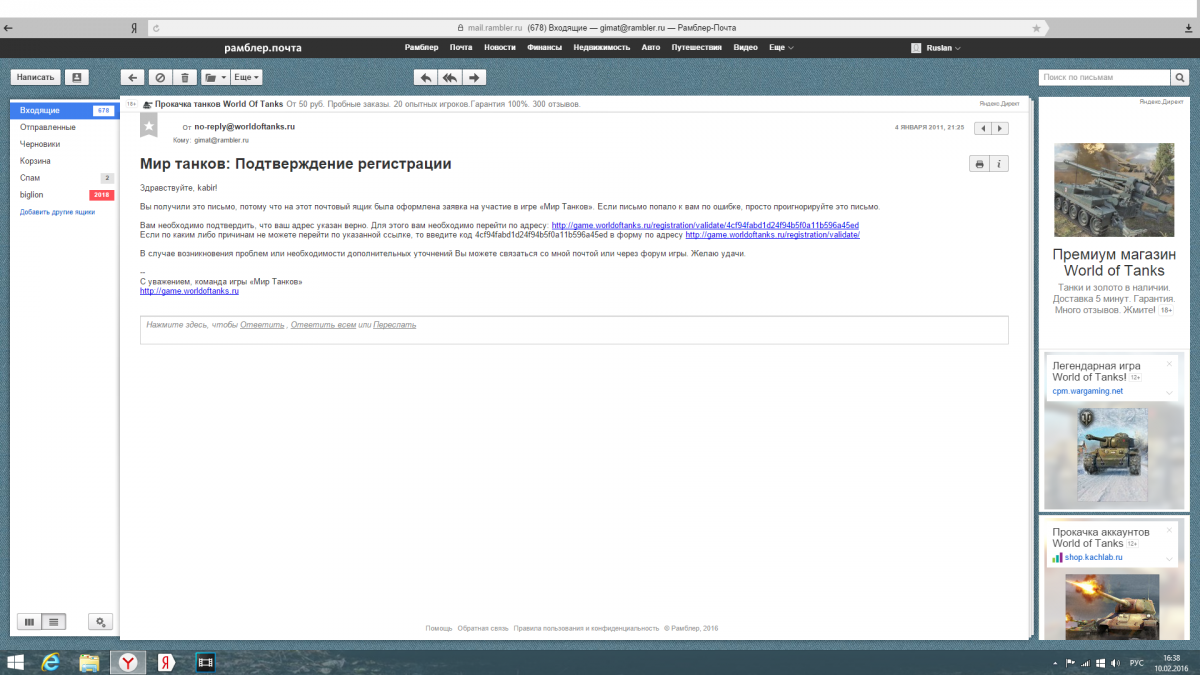1200x675 pixels.
Task: Click Ответить in quick reply box
Action: [262, 325]
